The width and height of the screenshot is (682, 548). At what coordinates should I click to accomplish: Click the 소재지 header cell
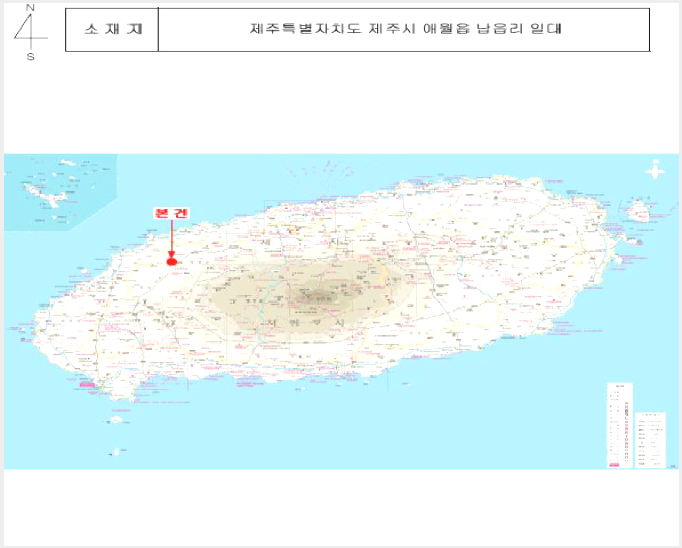click(x=112, y=30)
